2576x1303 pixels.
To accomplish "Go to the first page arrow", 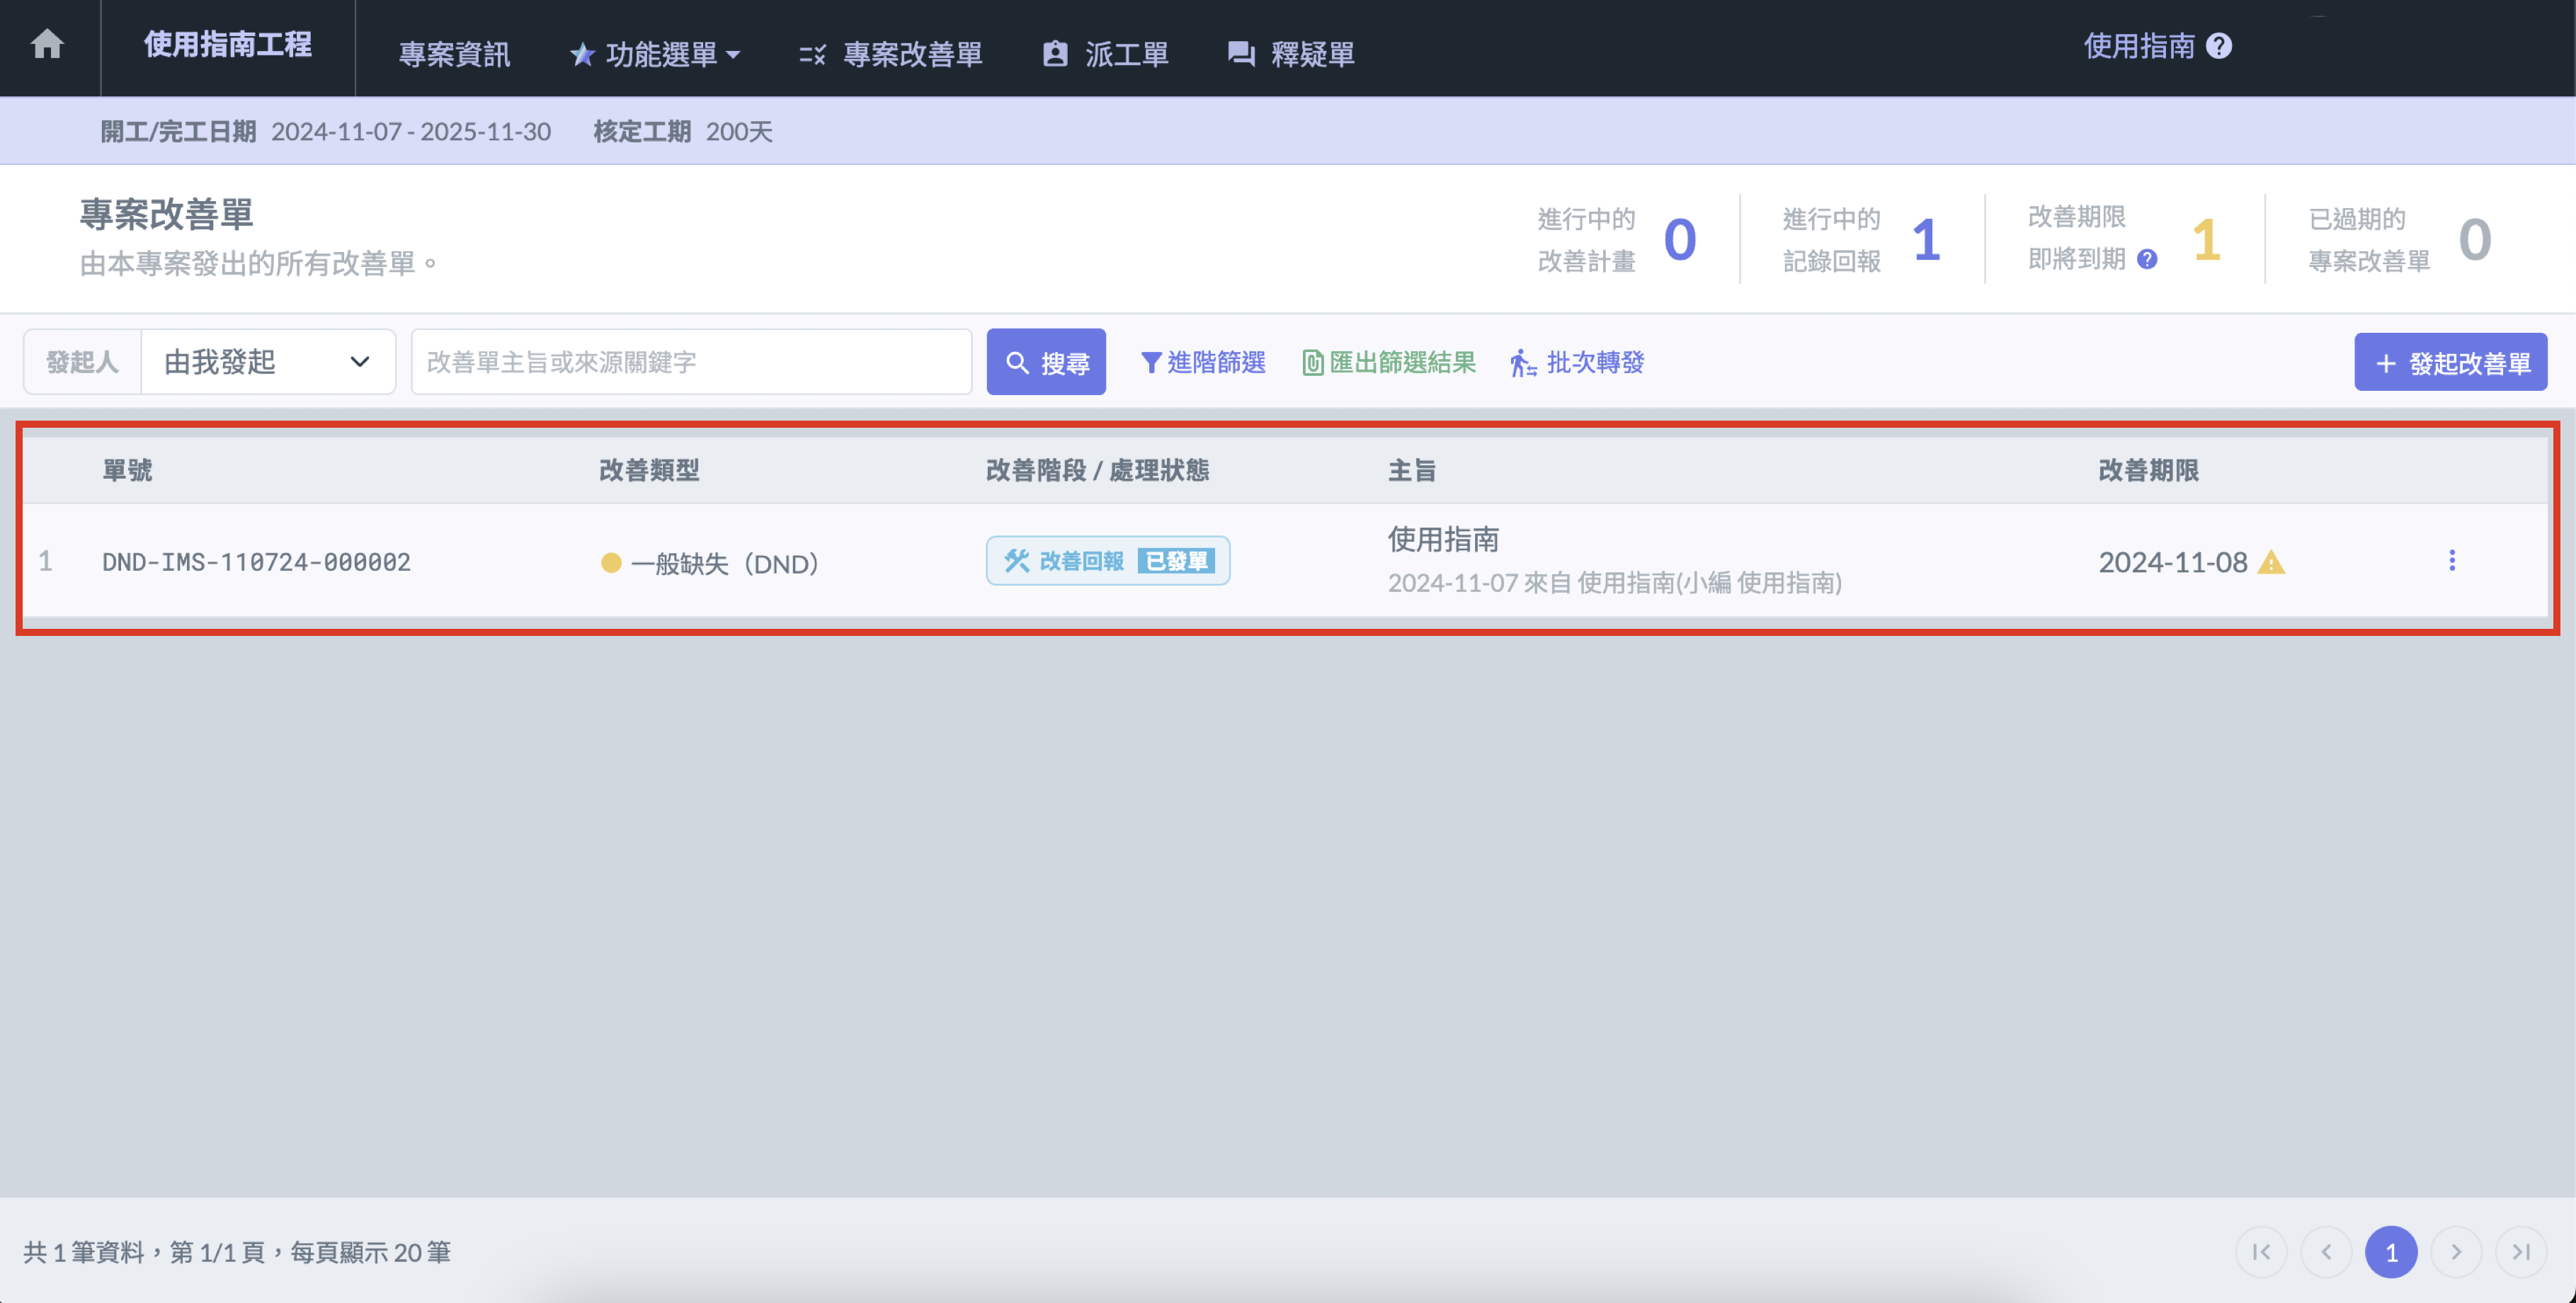I will click(x=2261, y=1251).
